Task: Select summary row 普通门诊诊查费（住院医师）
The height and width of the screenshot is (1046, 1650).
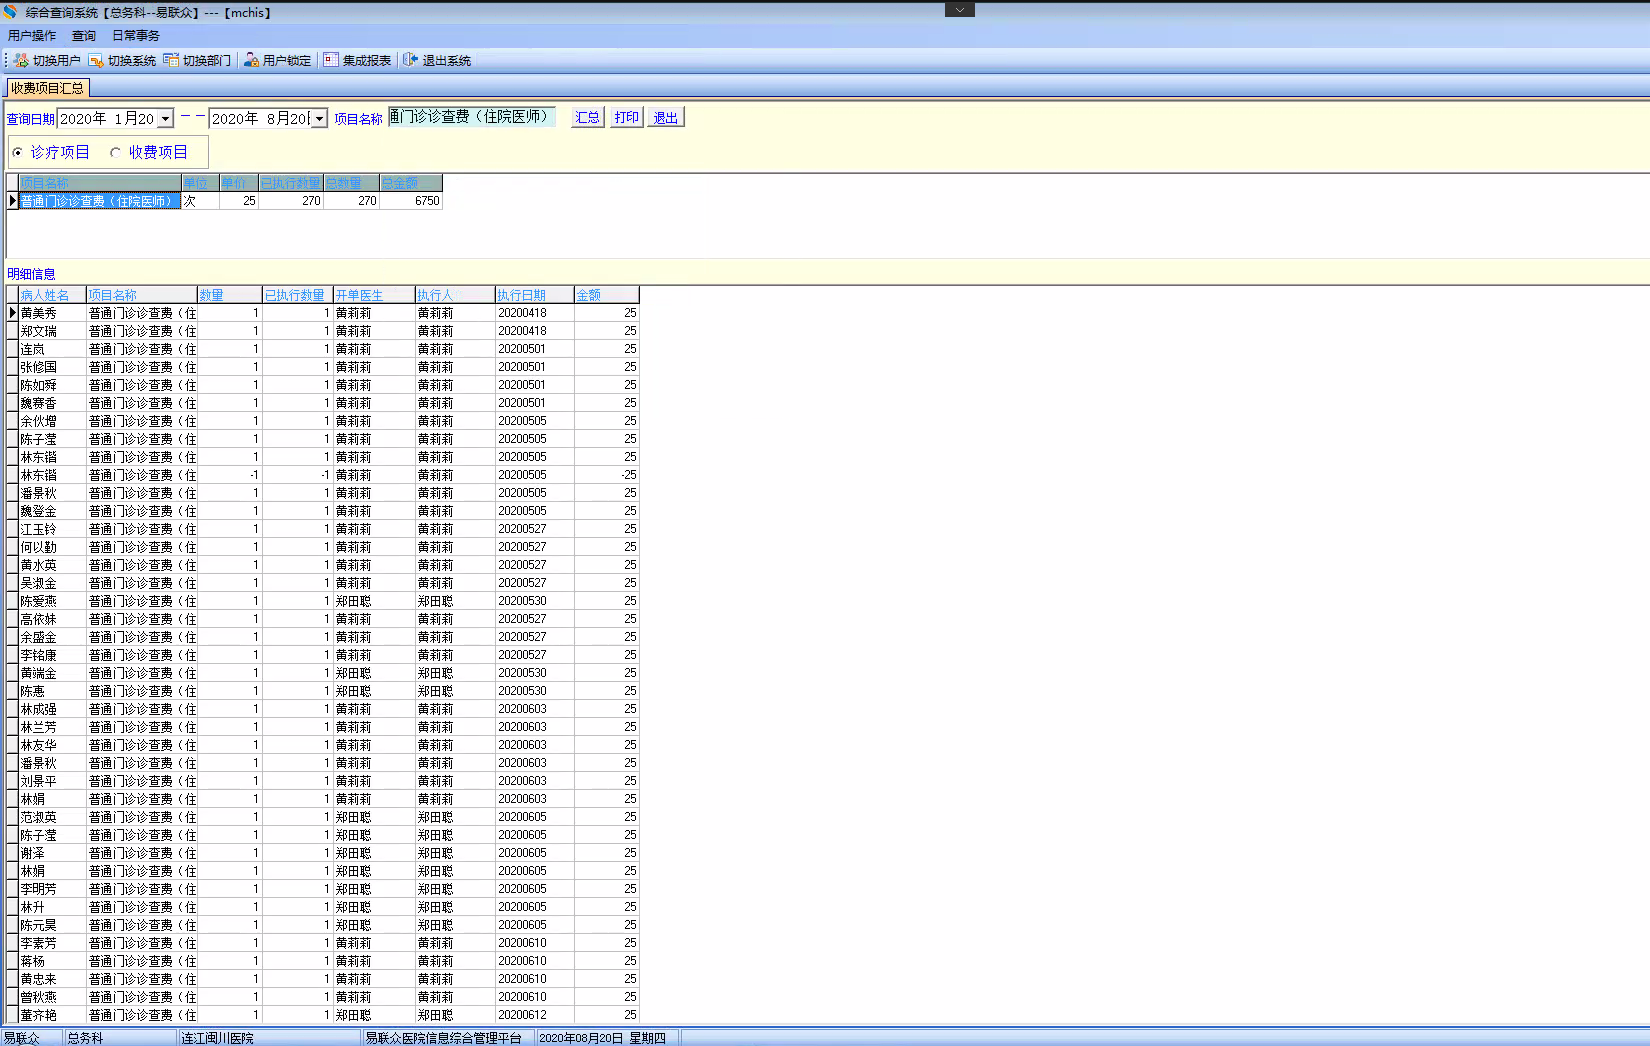Action: click(x=100, y=201)
